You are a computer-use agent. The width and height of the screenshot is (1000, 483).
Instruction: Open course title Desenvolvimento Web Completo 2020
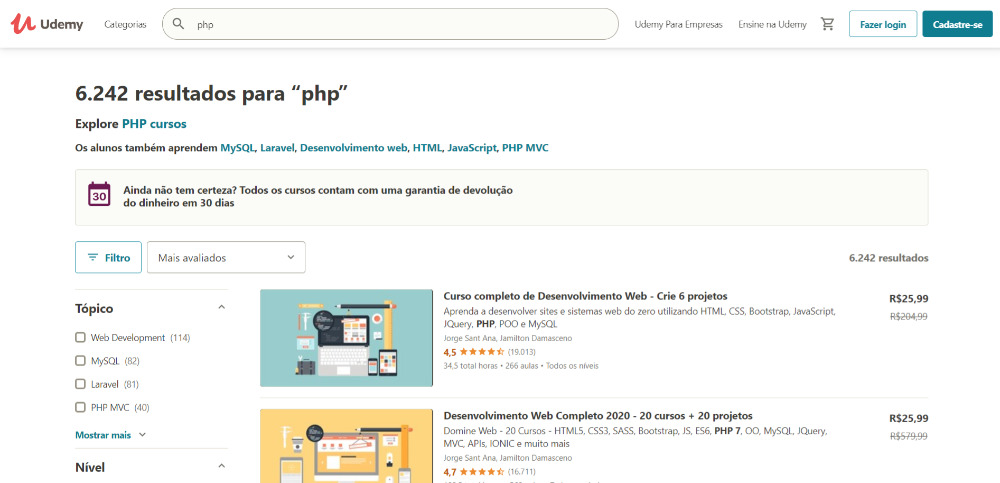598,415
